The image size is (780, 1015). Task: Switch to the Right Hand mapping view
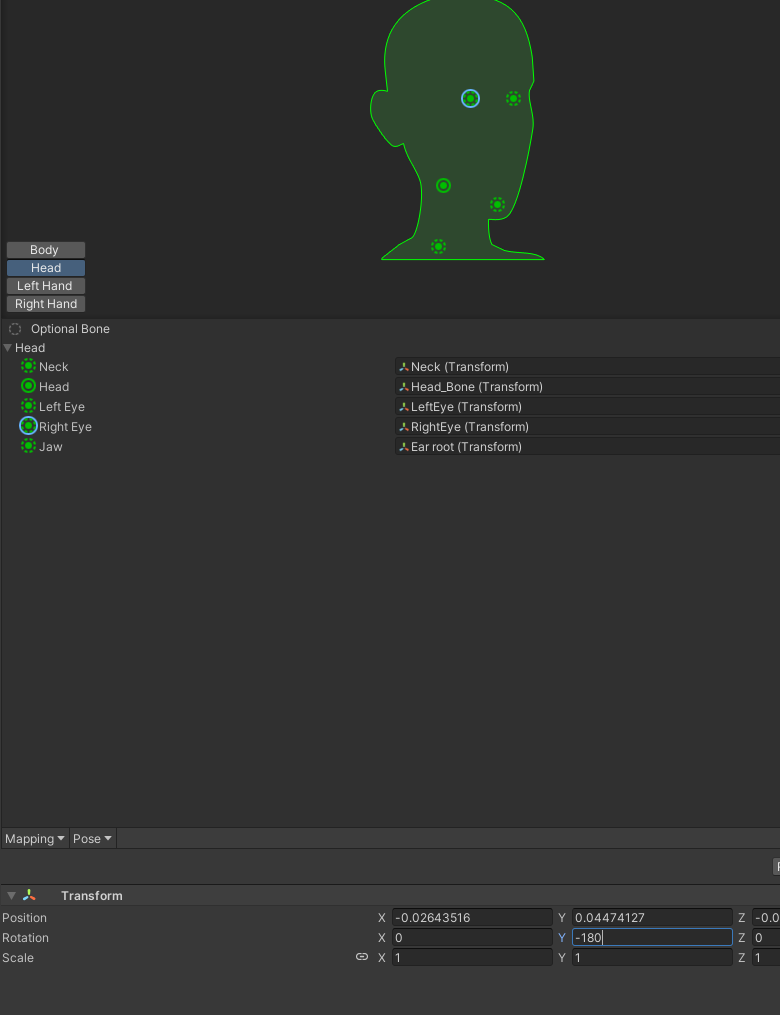(x=46, y=304)
